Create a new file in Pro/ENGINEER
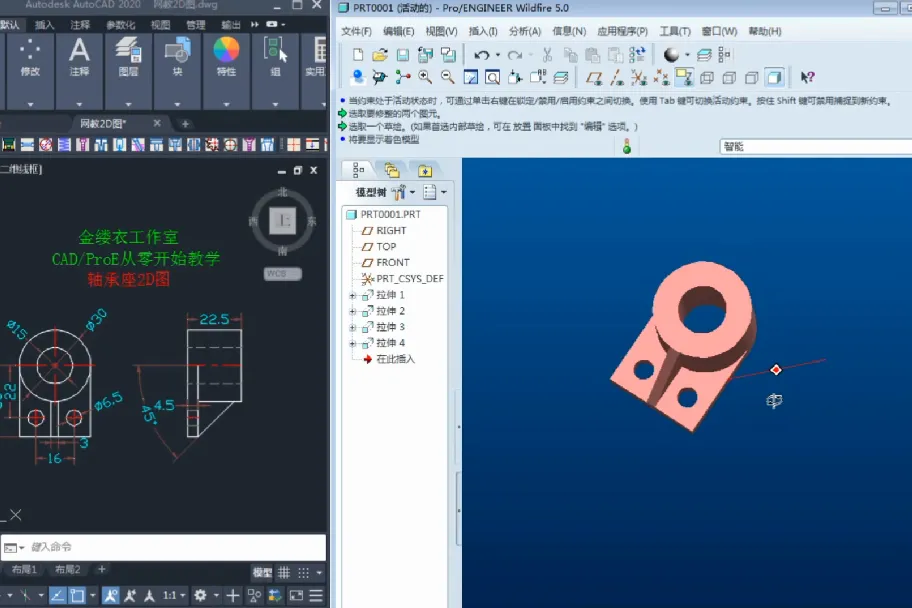 [358, 55]
